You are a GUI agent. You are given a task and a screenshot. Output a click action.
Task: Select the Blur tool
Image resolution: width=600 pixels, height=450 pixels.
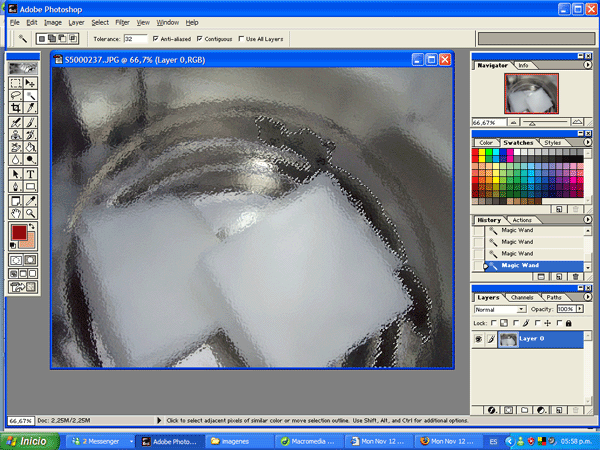click(x=16, y=159)
